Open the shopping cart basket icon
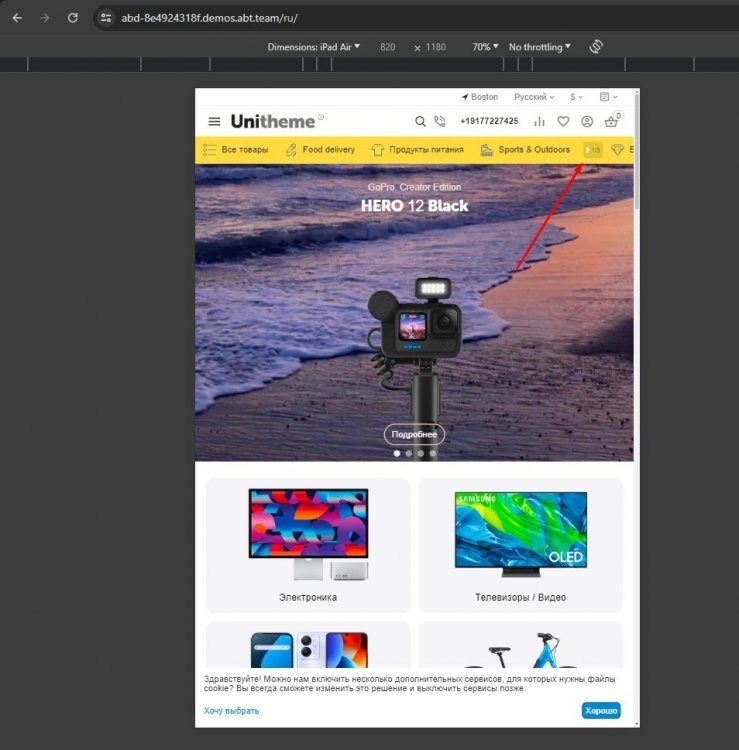Viewport: 739px width, 750px height. (611, 122)
